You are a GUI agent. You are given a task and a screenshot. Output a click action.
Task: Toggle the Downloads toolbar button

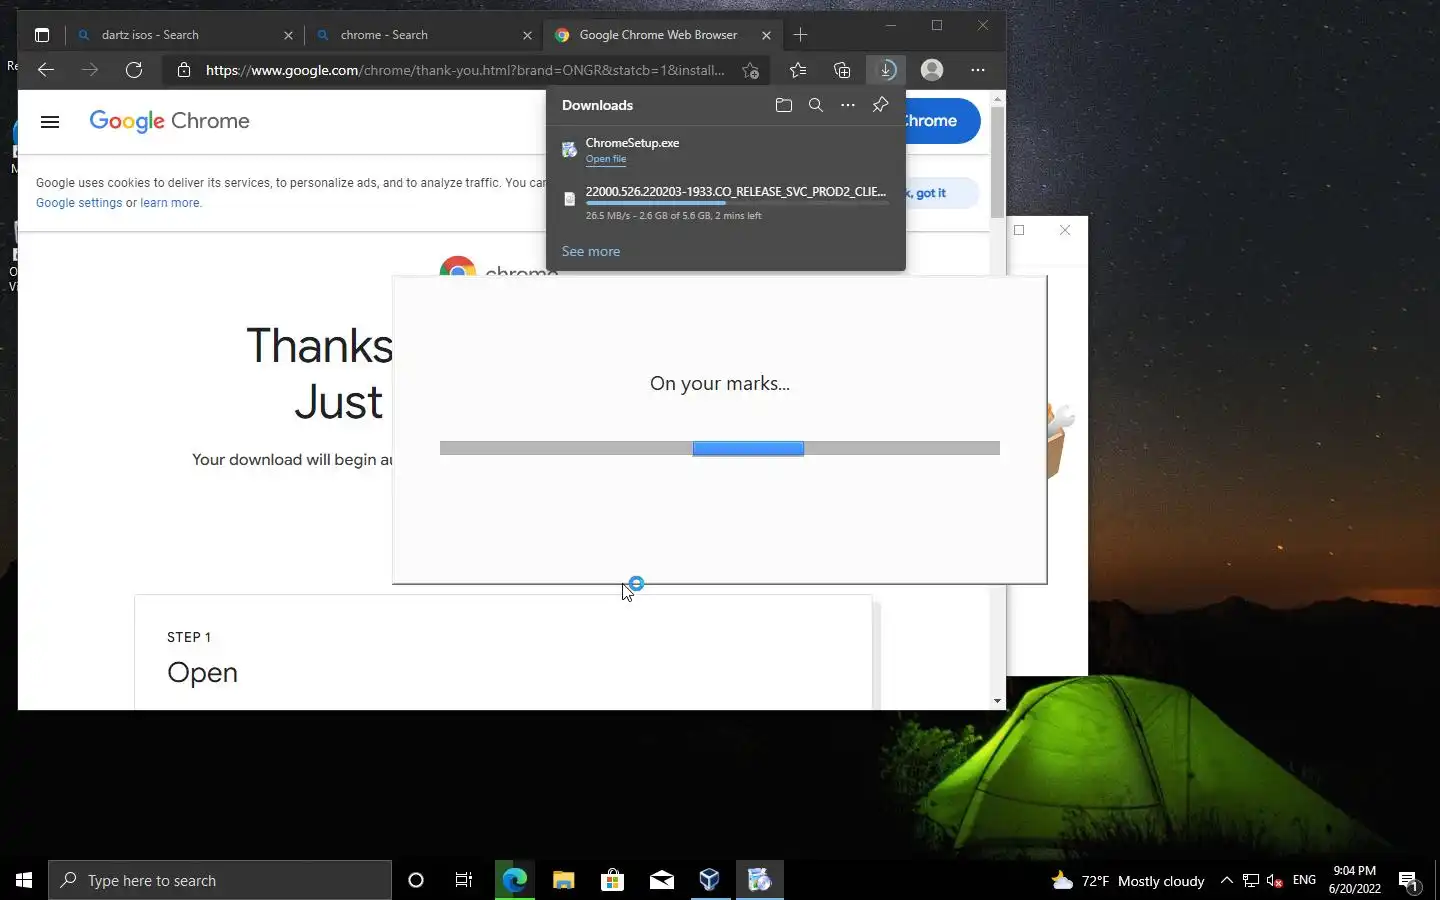click(x=886, y=70)
